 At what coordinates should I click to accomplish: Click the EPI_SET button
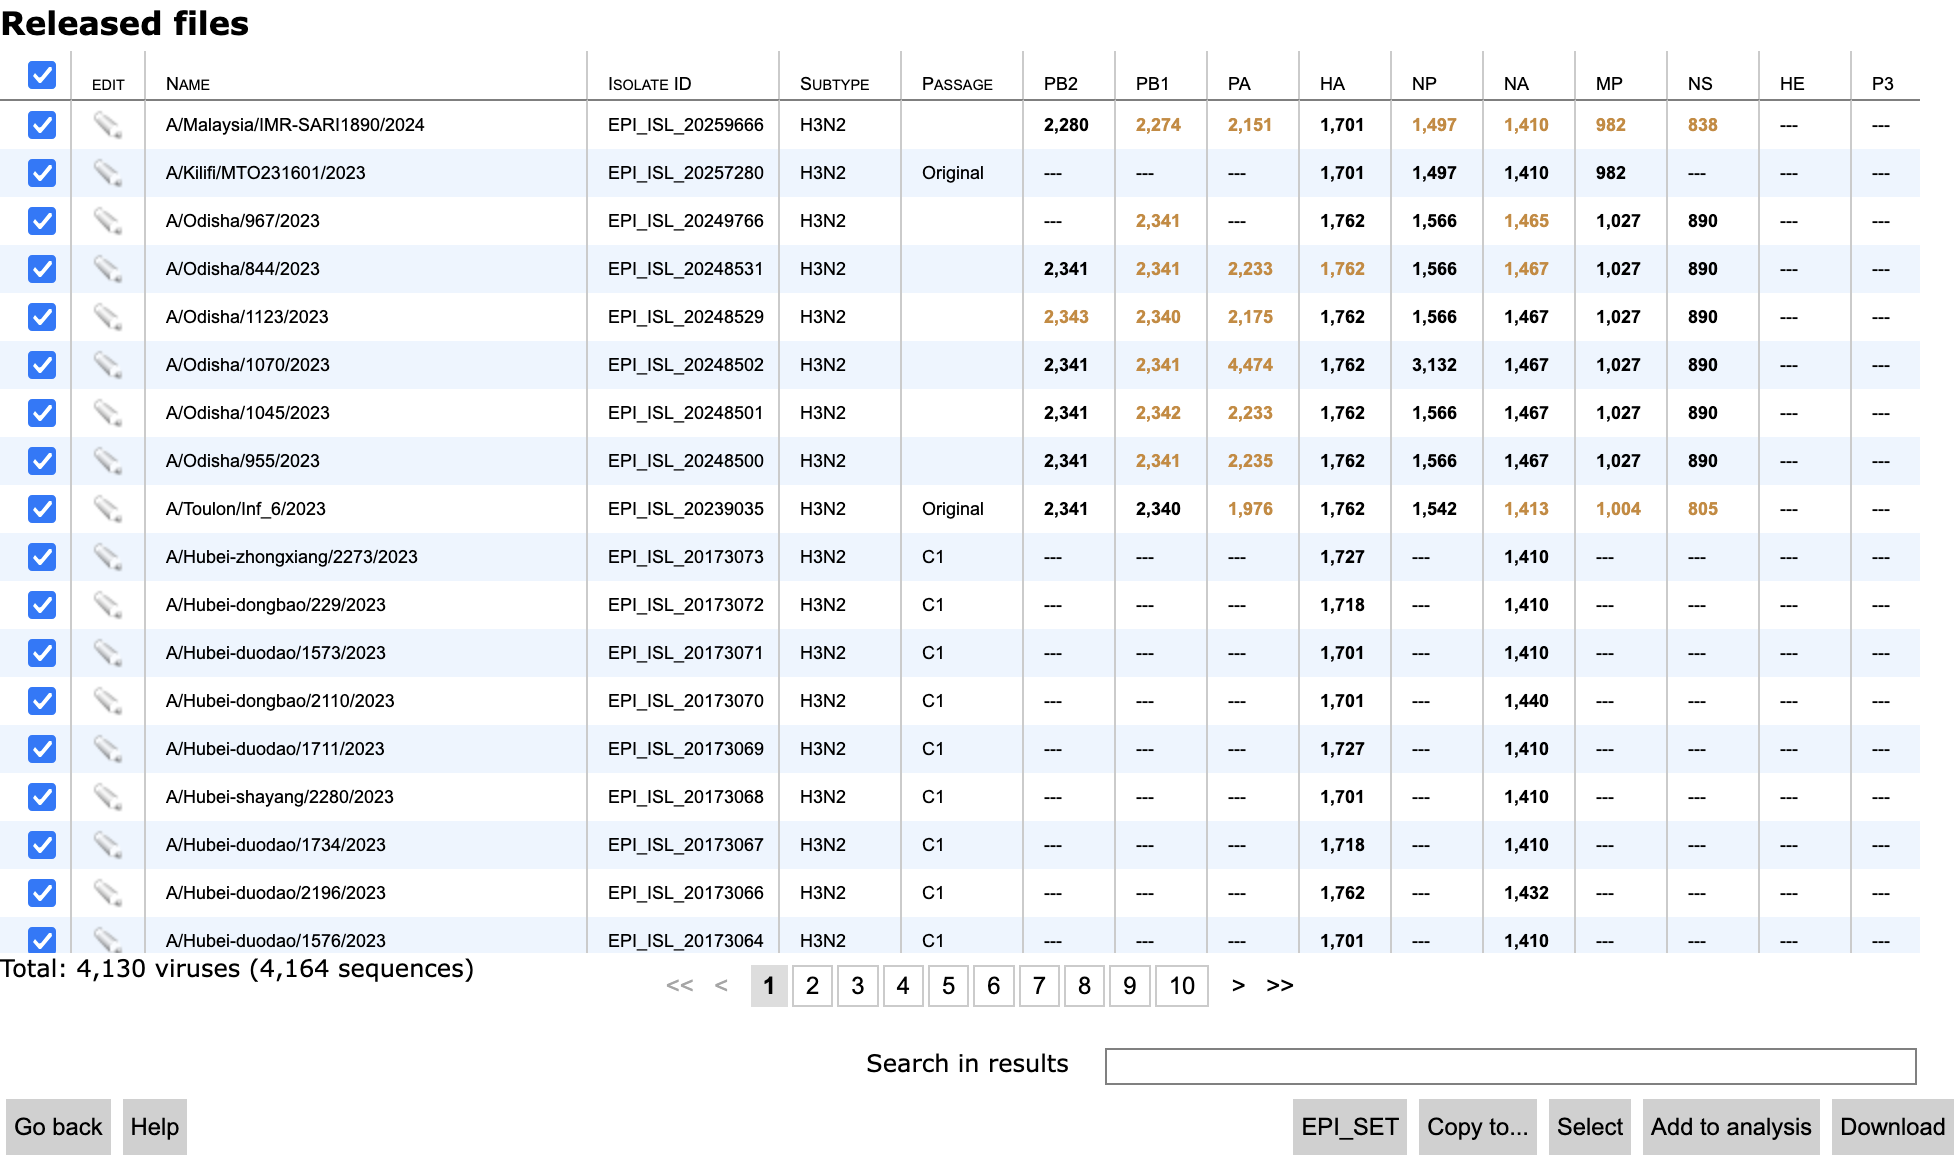point(1349,1127)
